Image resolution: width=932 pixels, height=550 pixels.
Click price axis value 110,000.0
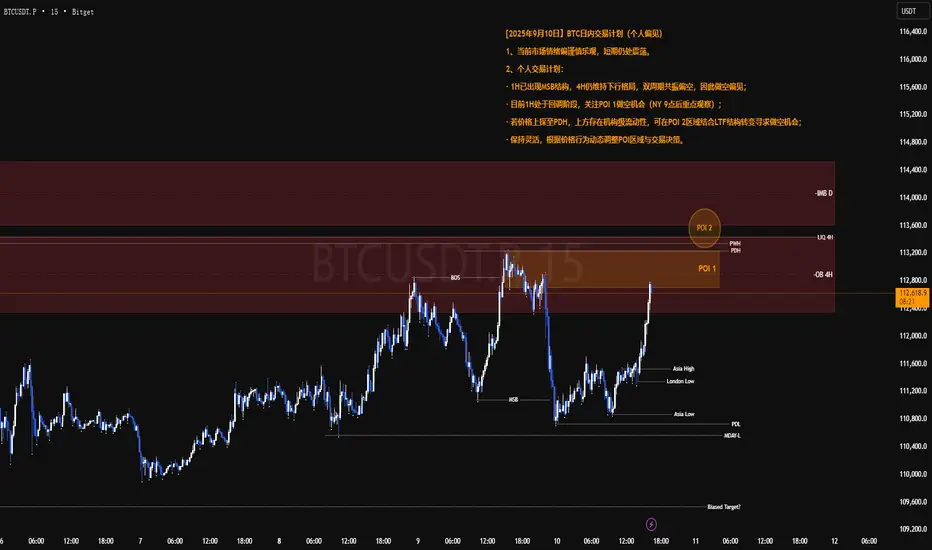[914, 474]
